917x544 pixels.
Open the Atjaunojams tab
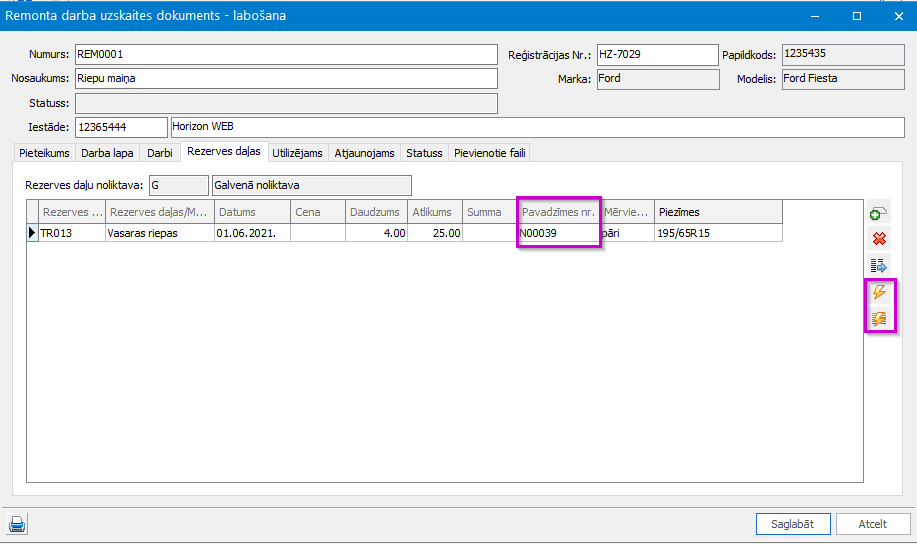[364, 153]
